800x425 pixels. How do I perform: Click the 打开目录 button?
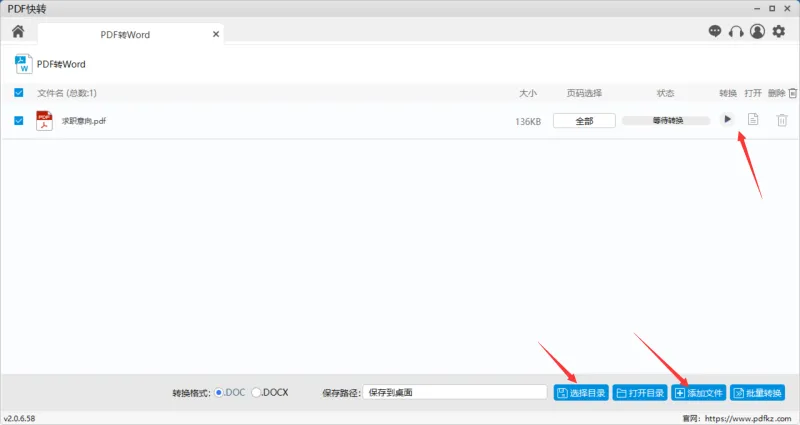[640, 393]
